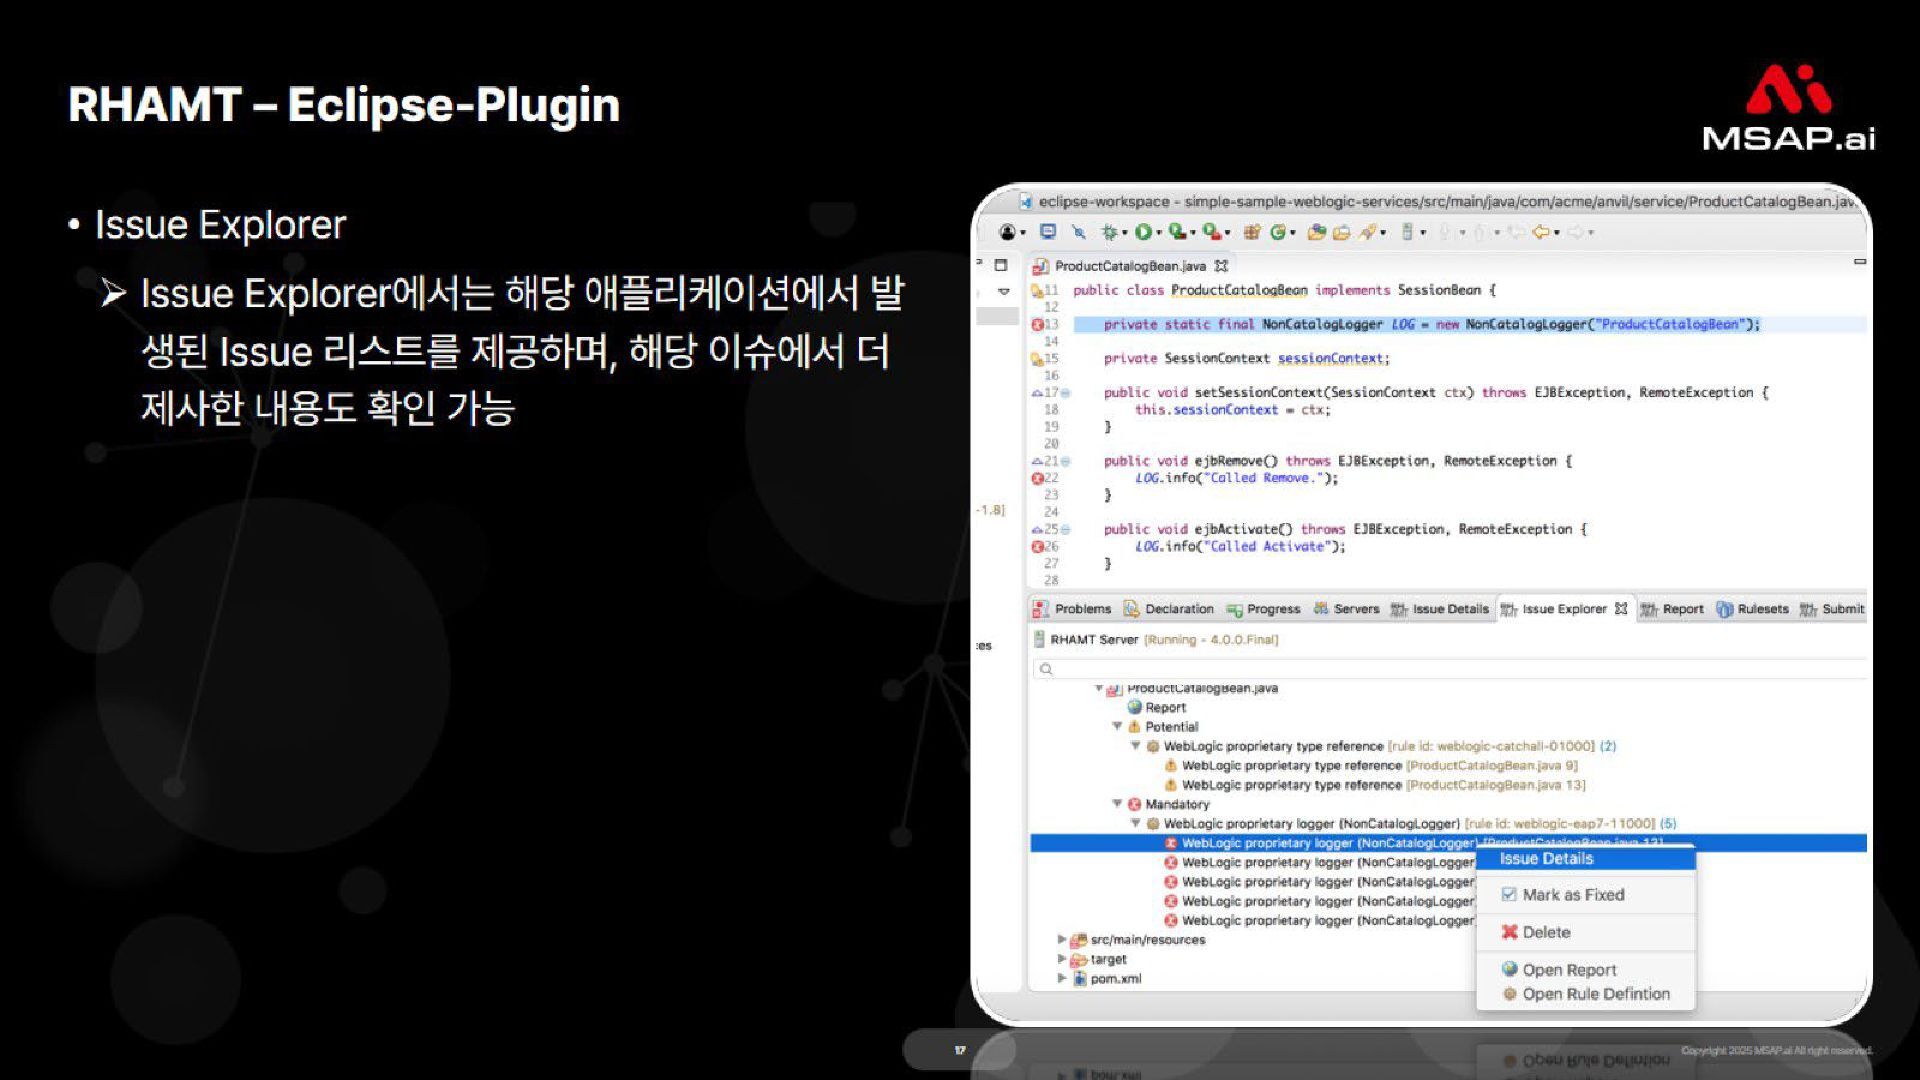This screenshot has height=1080, width=1920.
Task: Close the ProductCatalogBean.java editor tab
Action: pyautogui.click(x=1221, y=266)
